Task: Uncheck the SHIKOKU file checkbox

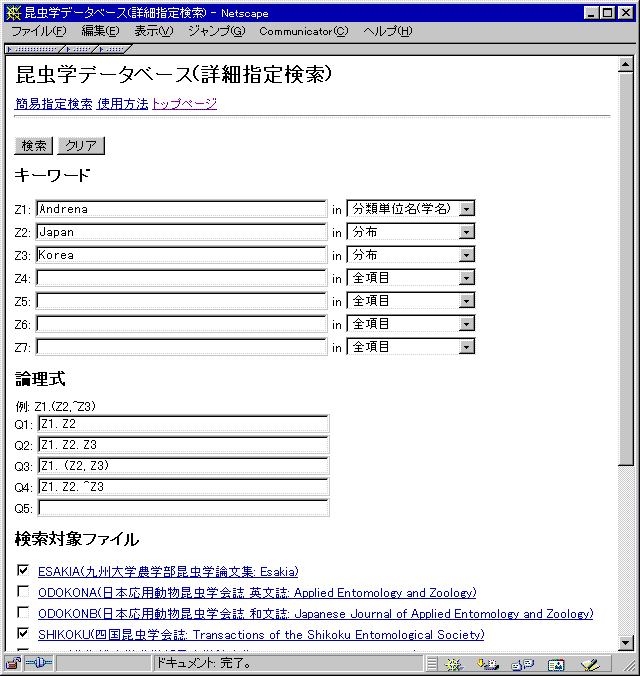Action: [23, 633]
